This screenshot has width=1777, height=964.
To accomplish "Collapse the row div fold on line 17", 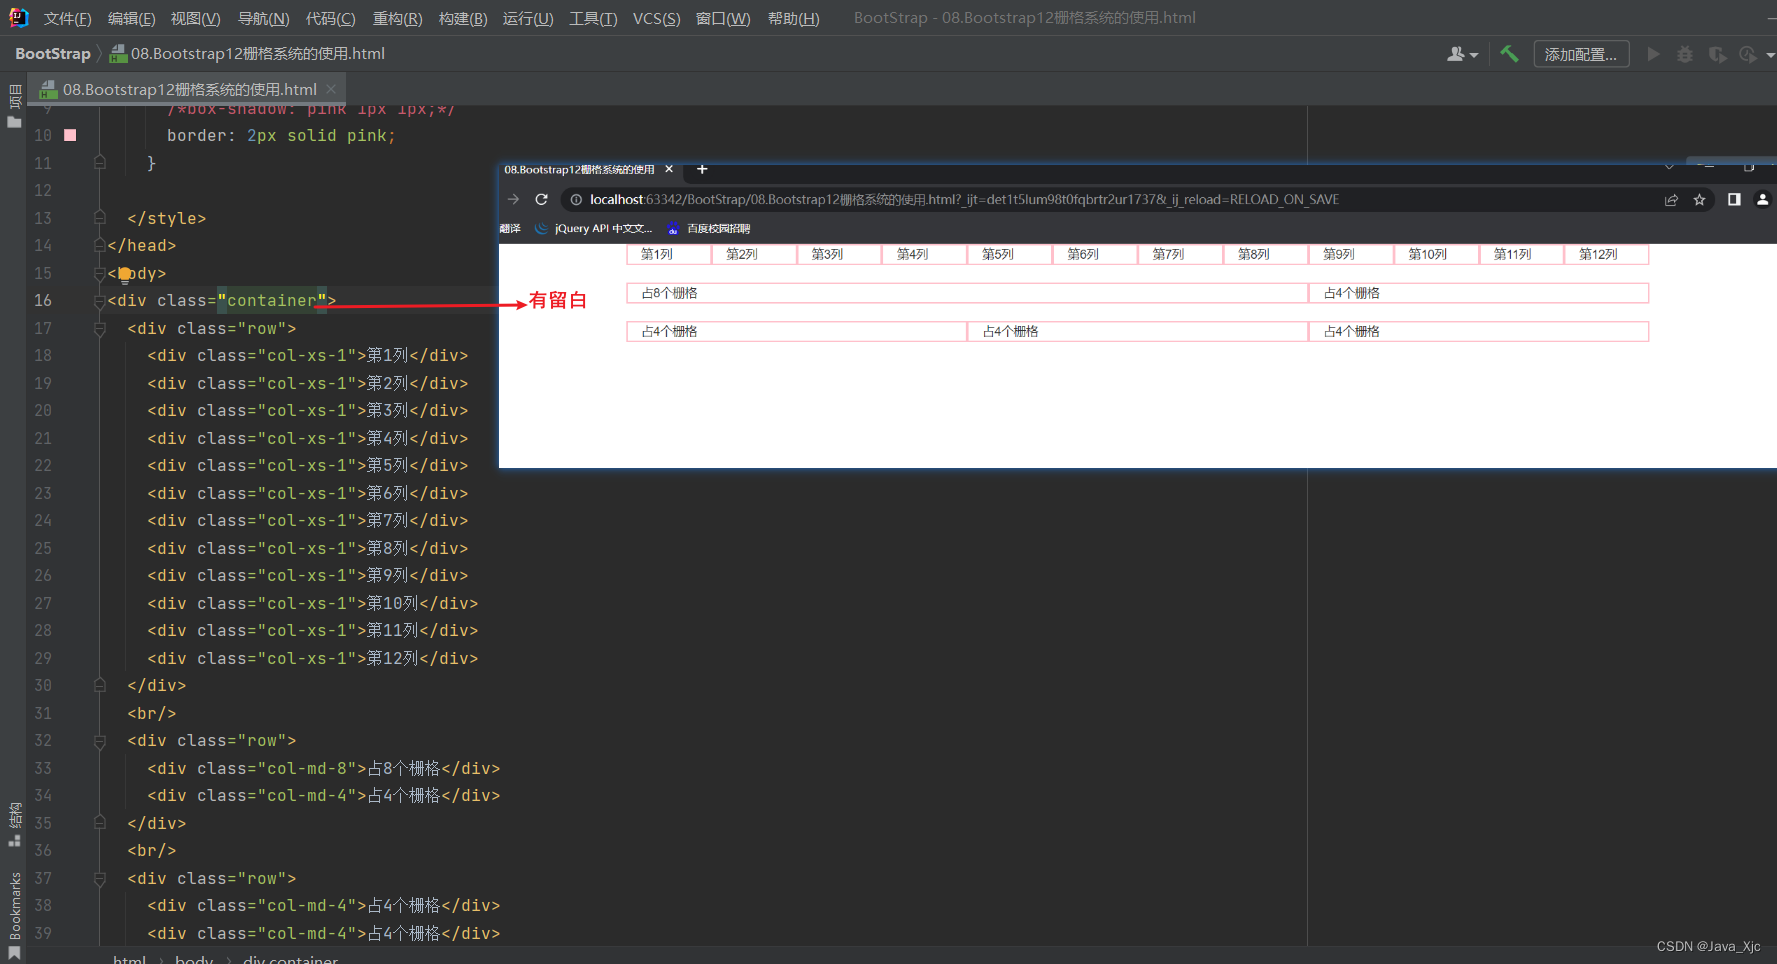I will (99, 328).
